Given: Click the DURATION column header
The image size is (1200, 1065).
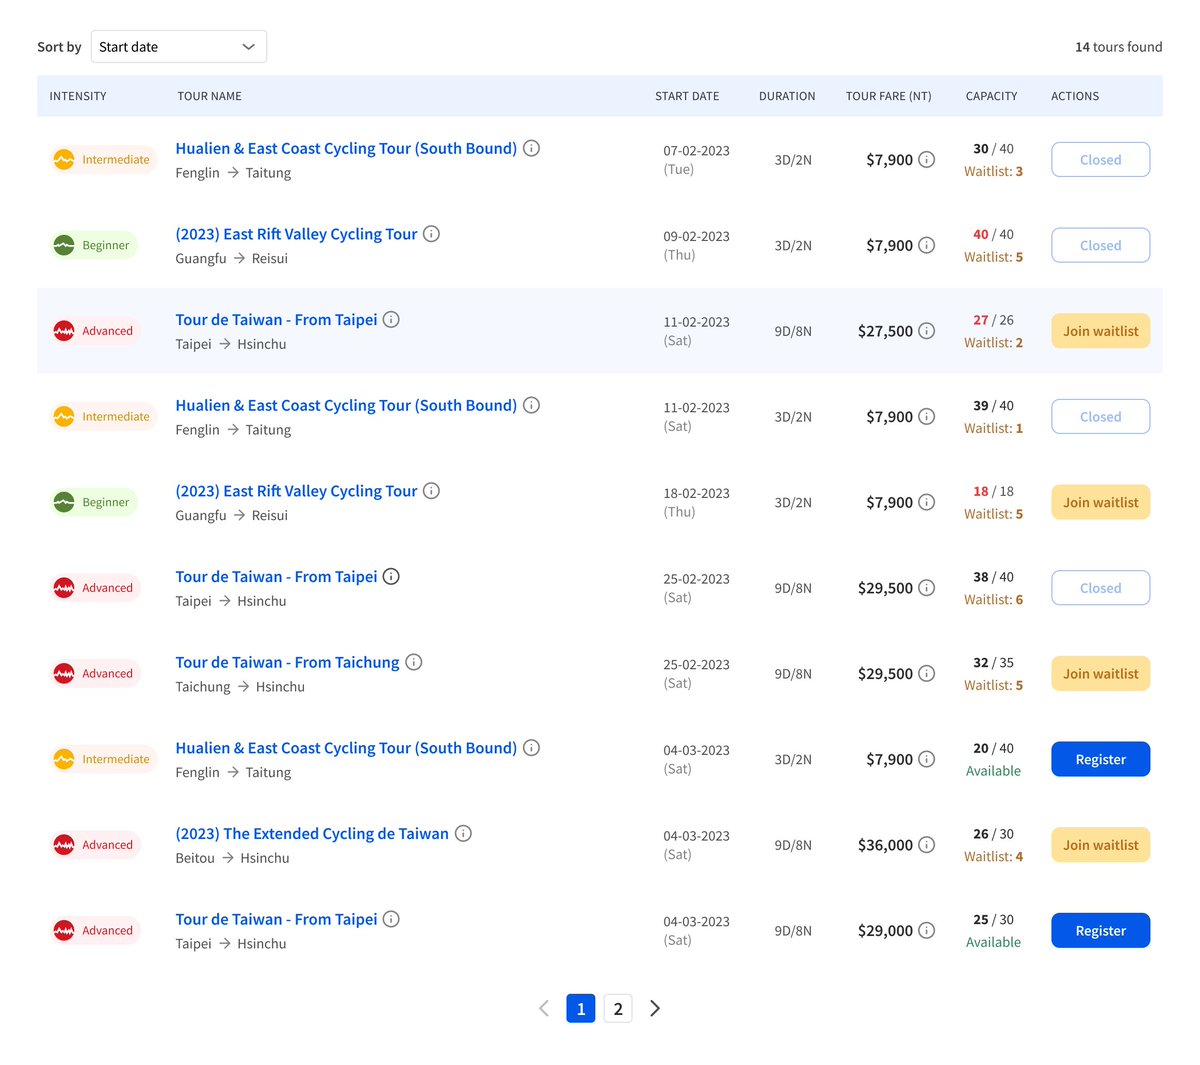Looking at the screenshot, I should (787, 96).
